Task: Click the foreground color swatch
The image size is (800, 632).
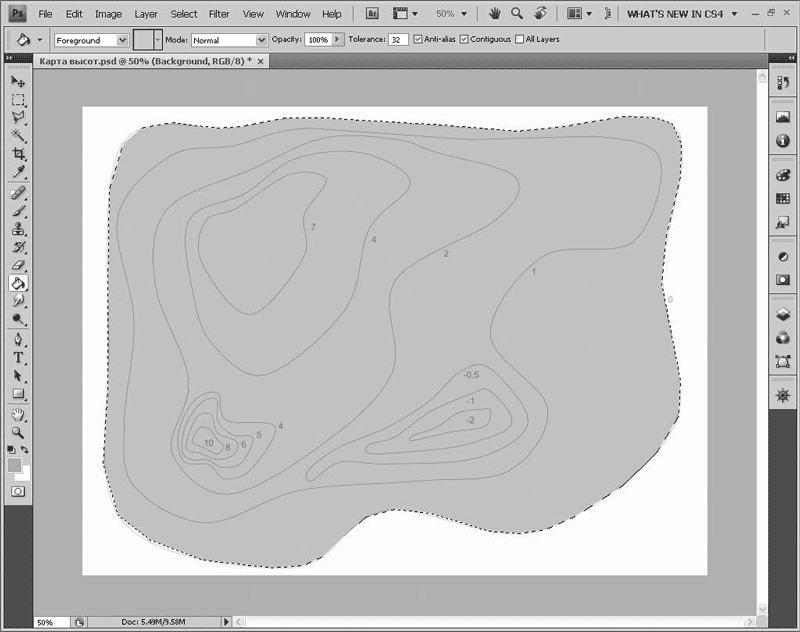Action: tap(14, 466)
